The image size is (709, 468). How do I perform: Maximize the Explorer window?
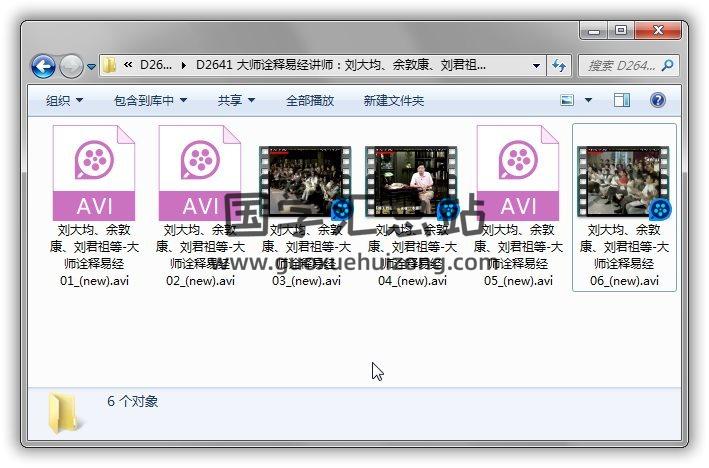(x=621, y=31)
